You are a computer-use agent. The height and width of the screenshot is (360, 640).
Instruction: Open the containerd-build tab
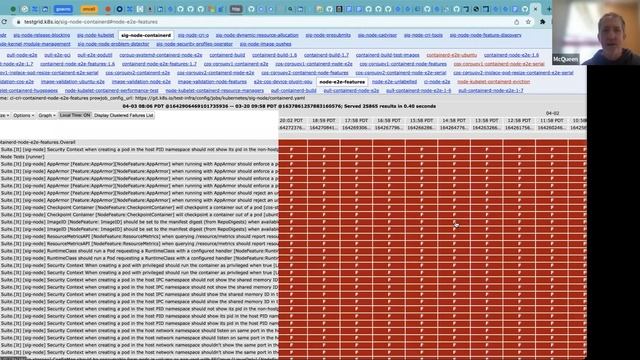pyautogui.click(x=227, y=55)
